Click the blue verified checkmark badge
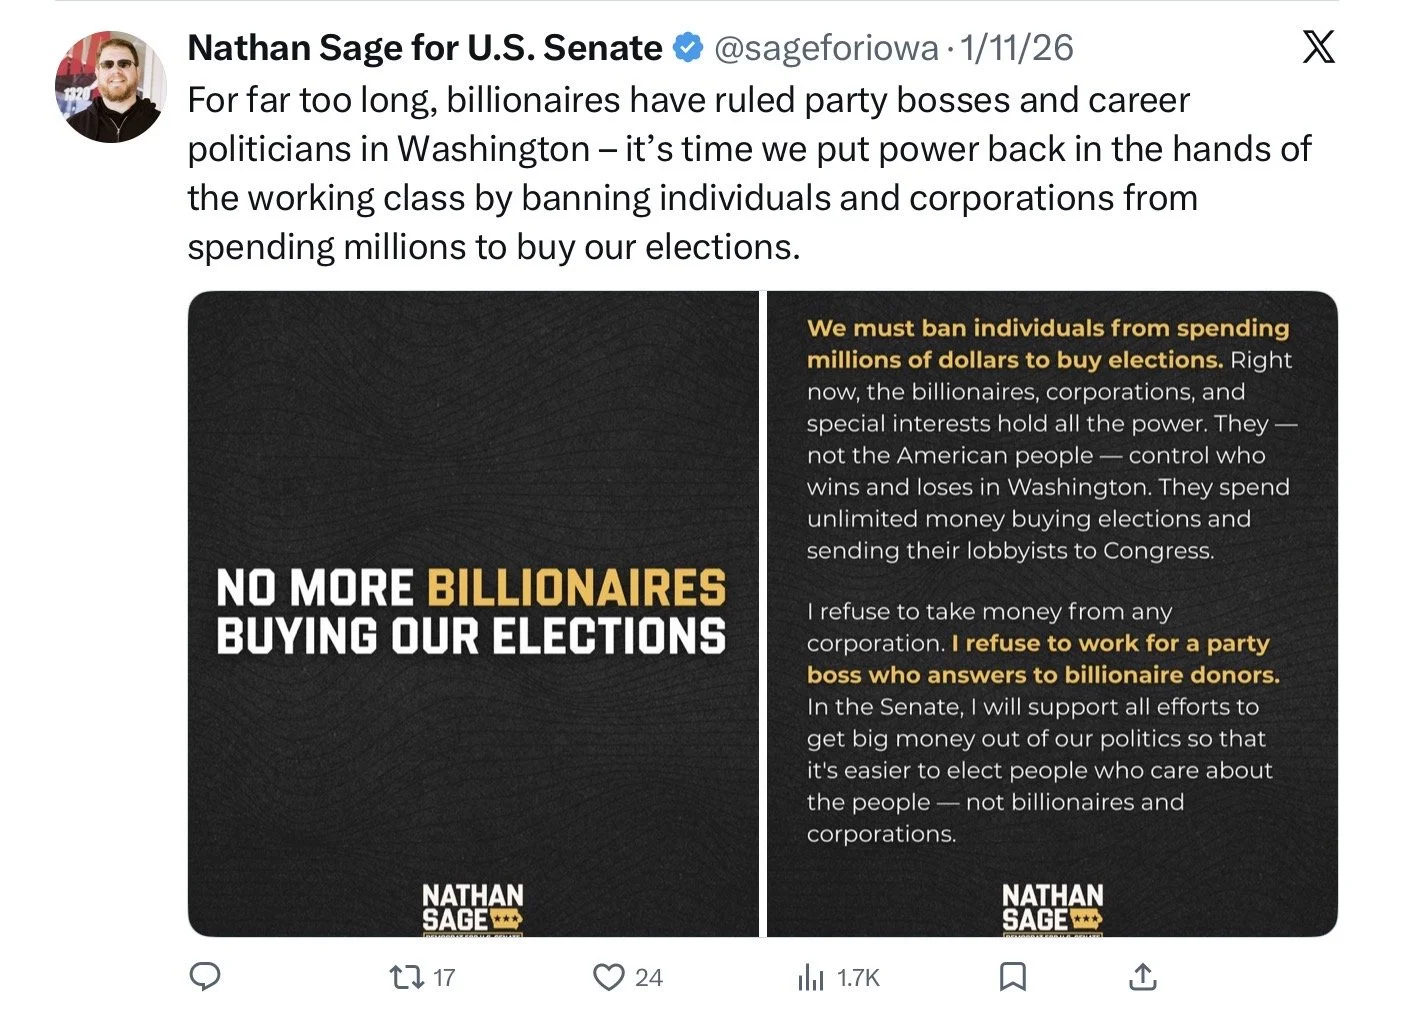 (687, 47)
